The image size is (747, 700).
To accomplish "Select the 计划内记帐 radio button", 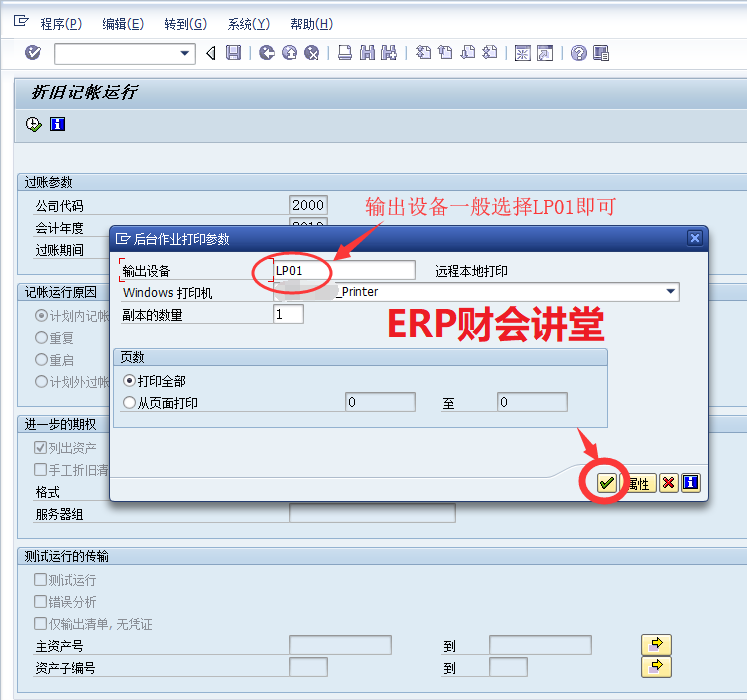I will pos(41,315).
